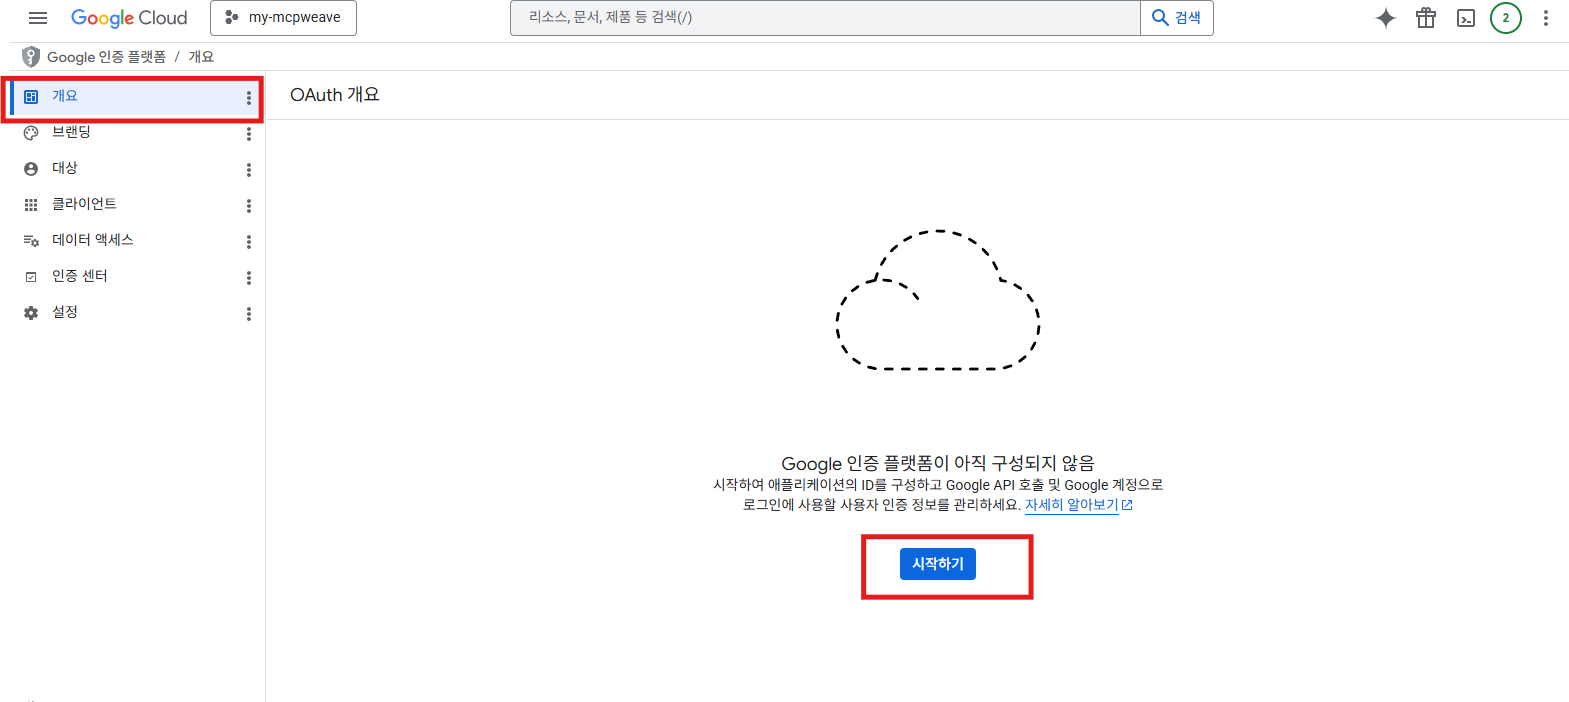The height and width of the screenshot is (702, 1569).
Task: Open three-dot menu for 개요 row
Action: click(249, 98)
